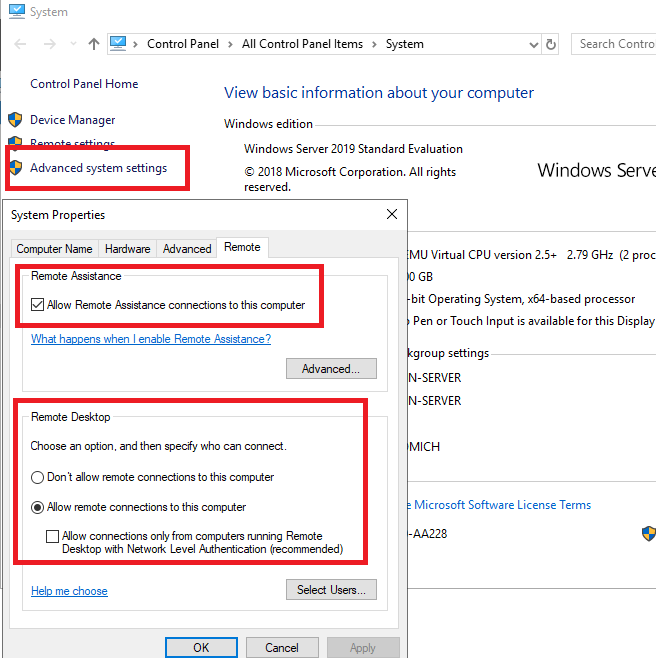Click the Advanced system settings shield icon

click(x=16, y=168)
